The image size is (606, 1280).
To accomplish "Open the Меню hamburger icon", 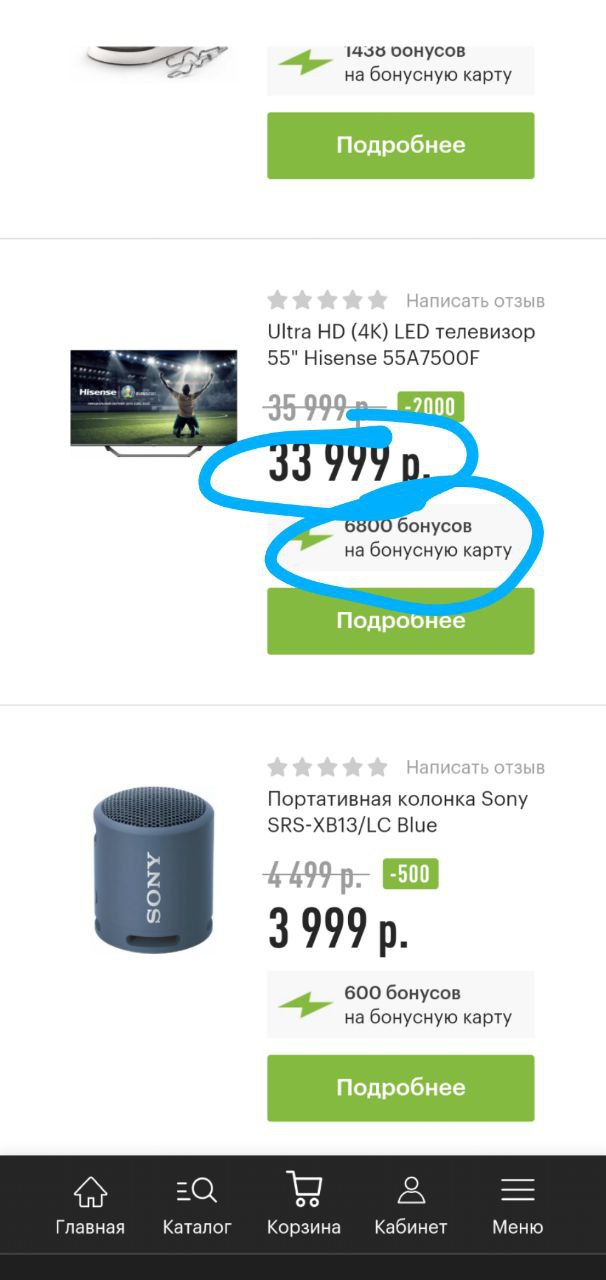I will (x=518, y=1190).
